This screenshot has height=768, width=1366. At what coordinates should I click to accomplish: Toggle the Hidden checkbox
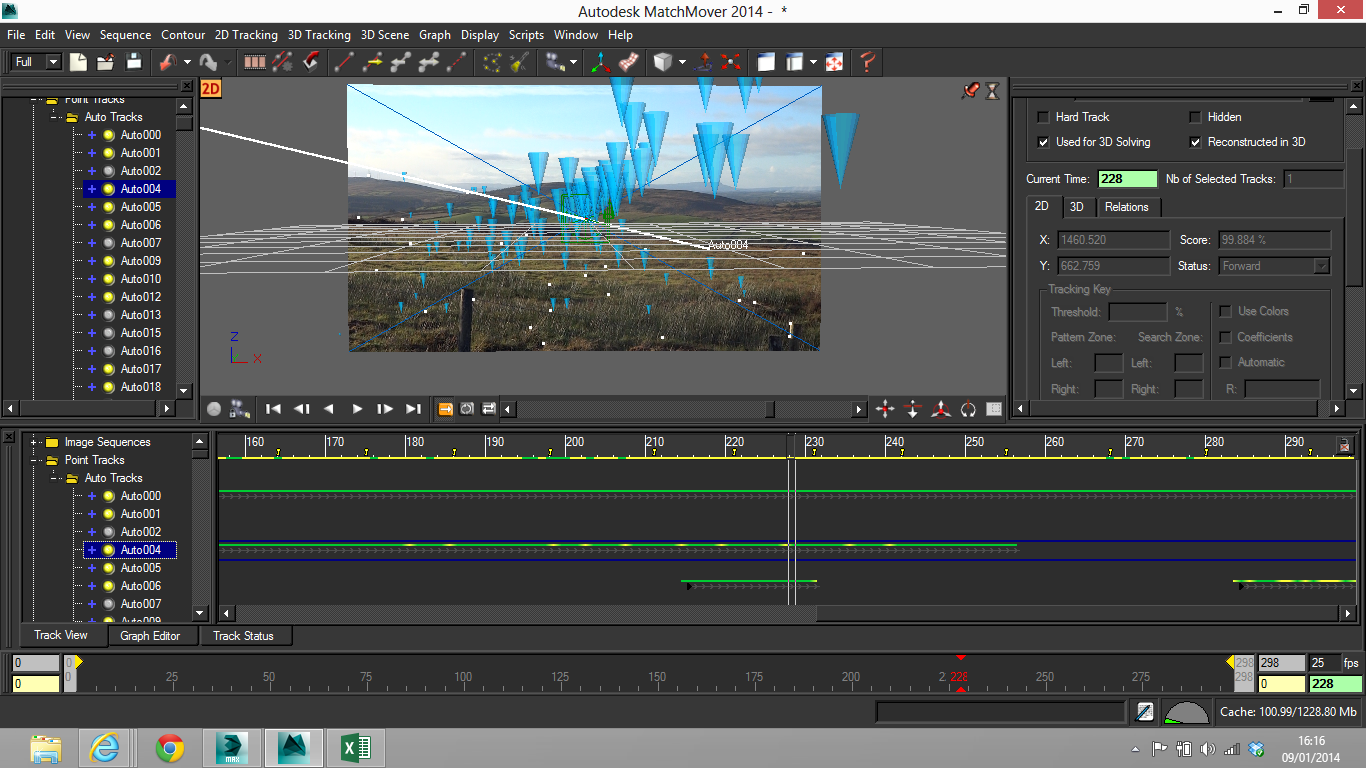point(1195,117)
